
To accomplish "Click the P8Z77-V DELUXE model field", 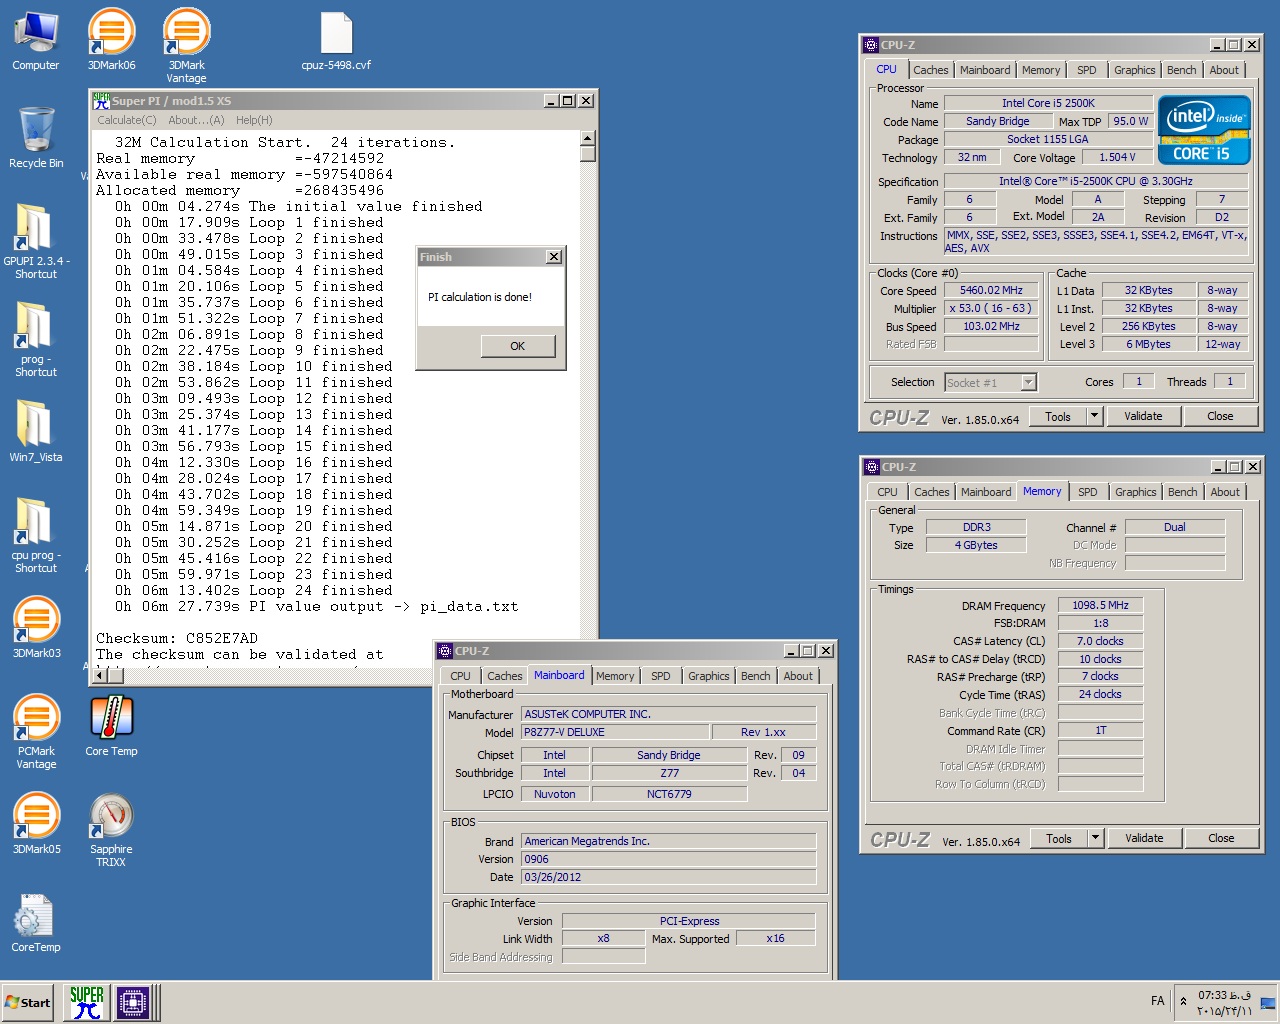I will click(615, 732).
